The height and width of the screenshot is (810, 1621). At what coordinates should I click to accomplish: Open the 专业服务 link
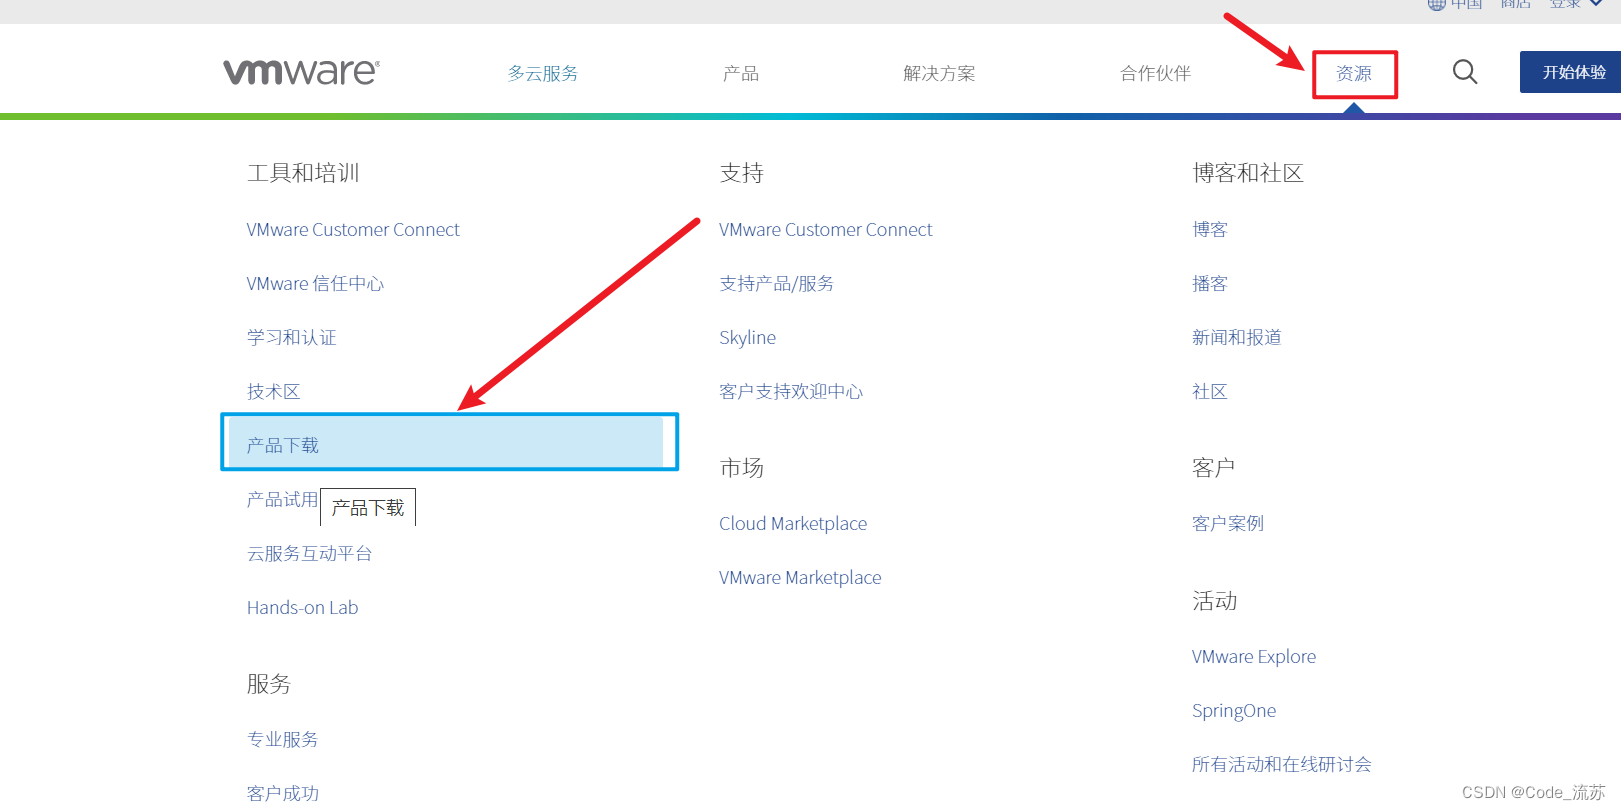[283, 740]
